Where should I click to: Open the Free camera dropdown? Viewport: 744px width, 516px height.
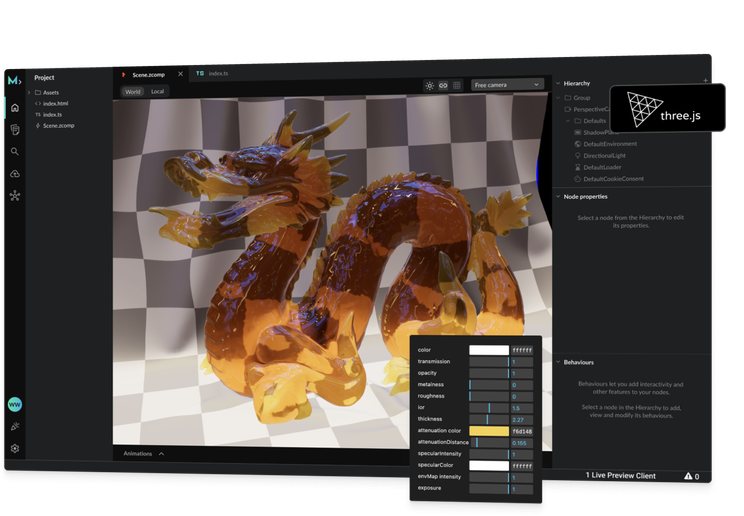tap(507, 84)
